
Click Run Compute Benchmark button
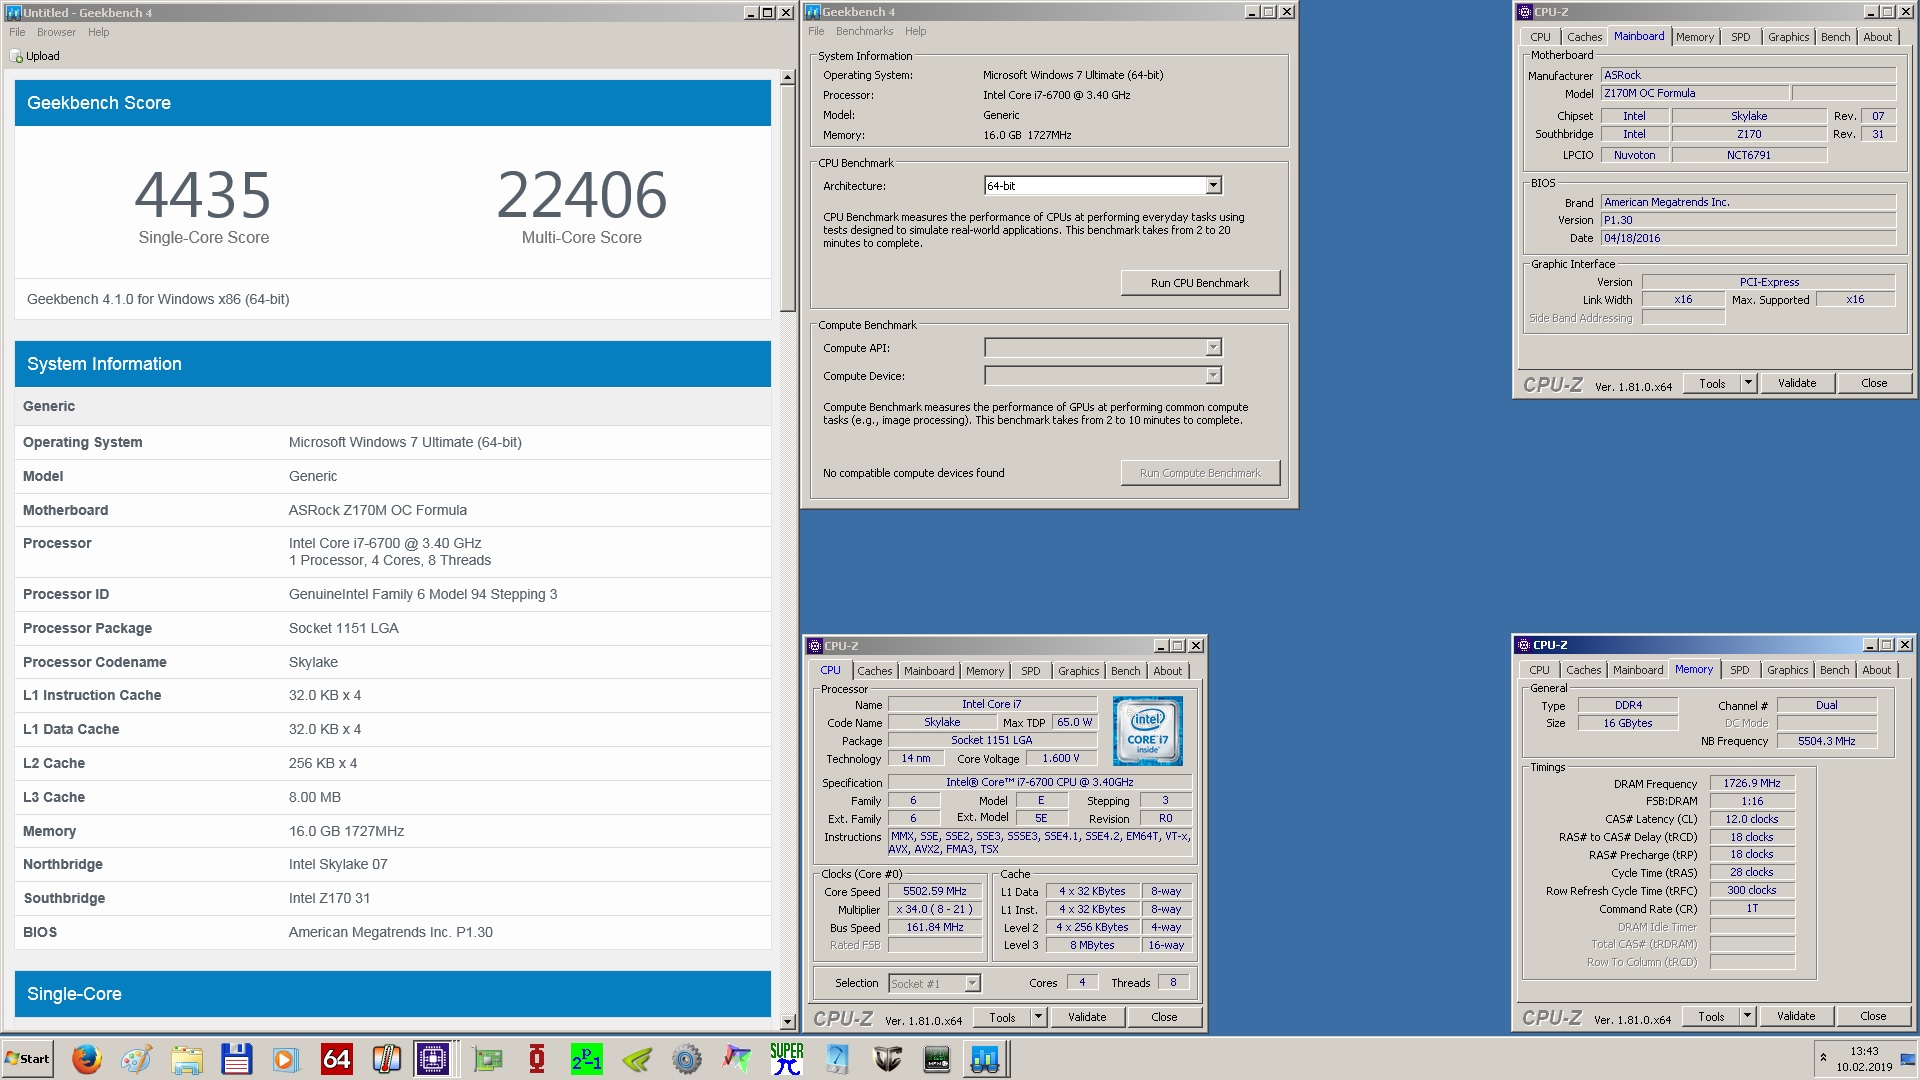pyautogui.click(x=1199, y=473)
